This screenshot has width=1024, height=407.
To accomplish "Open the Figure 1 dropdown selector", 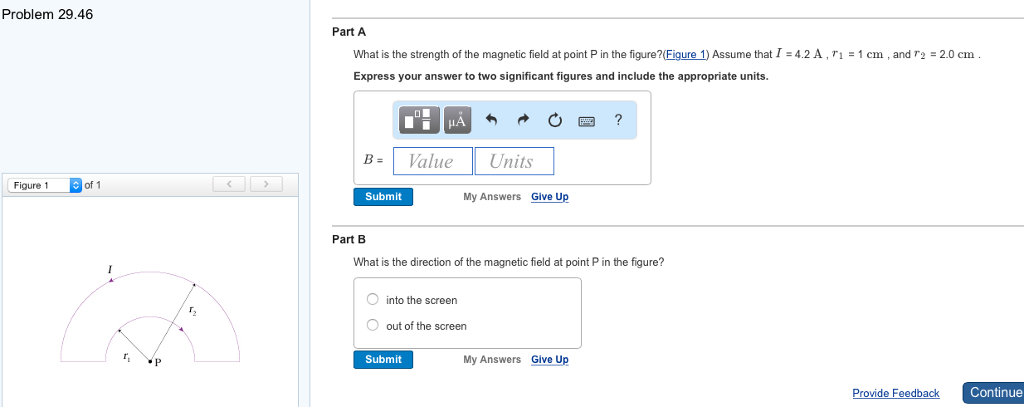I will click(x=44, y=186).
